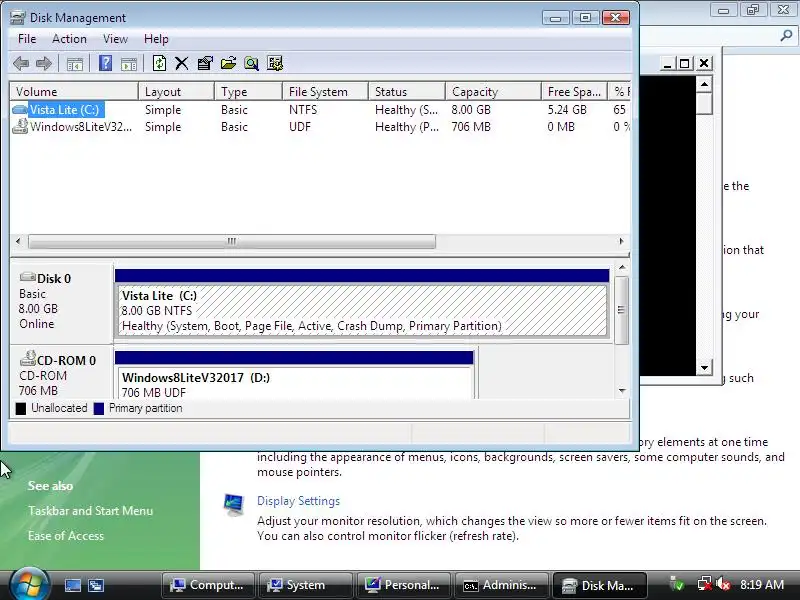800x600 pixels.
Task: Select the Vista Lite (C:) partition block
Action: [x=362, y=310]
